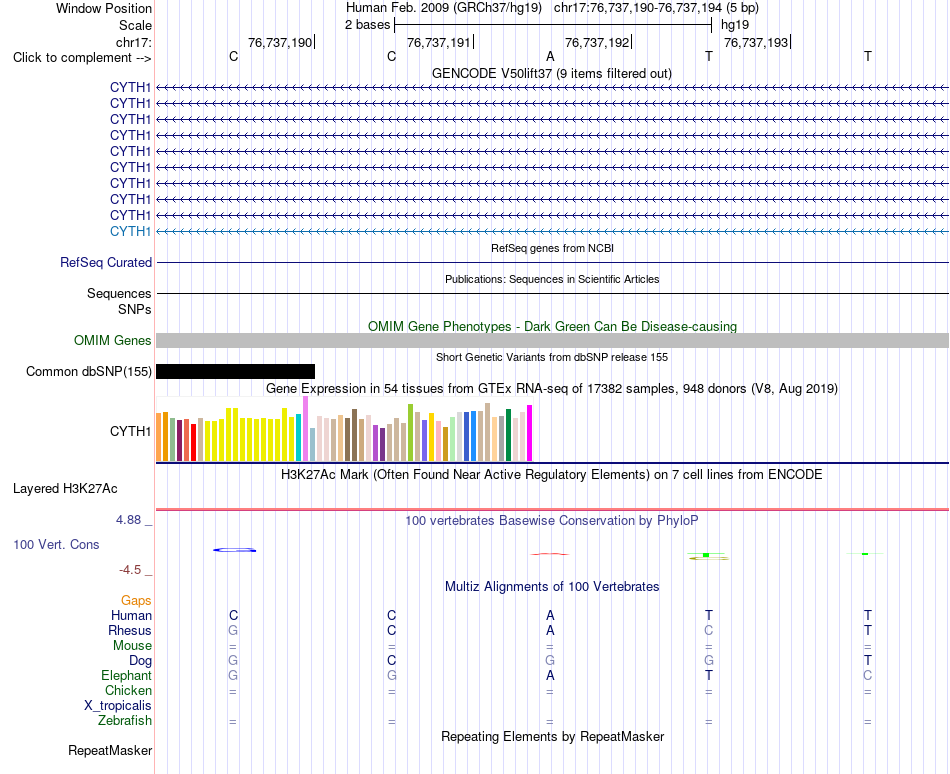Click 'Multiz Alignments of 100 Vertebrates' title
950x774 pixels.
tap(552, 586)
